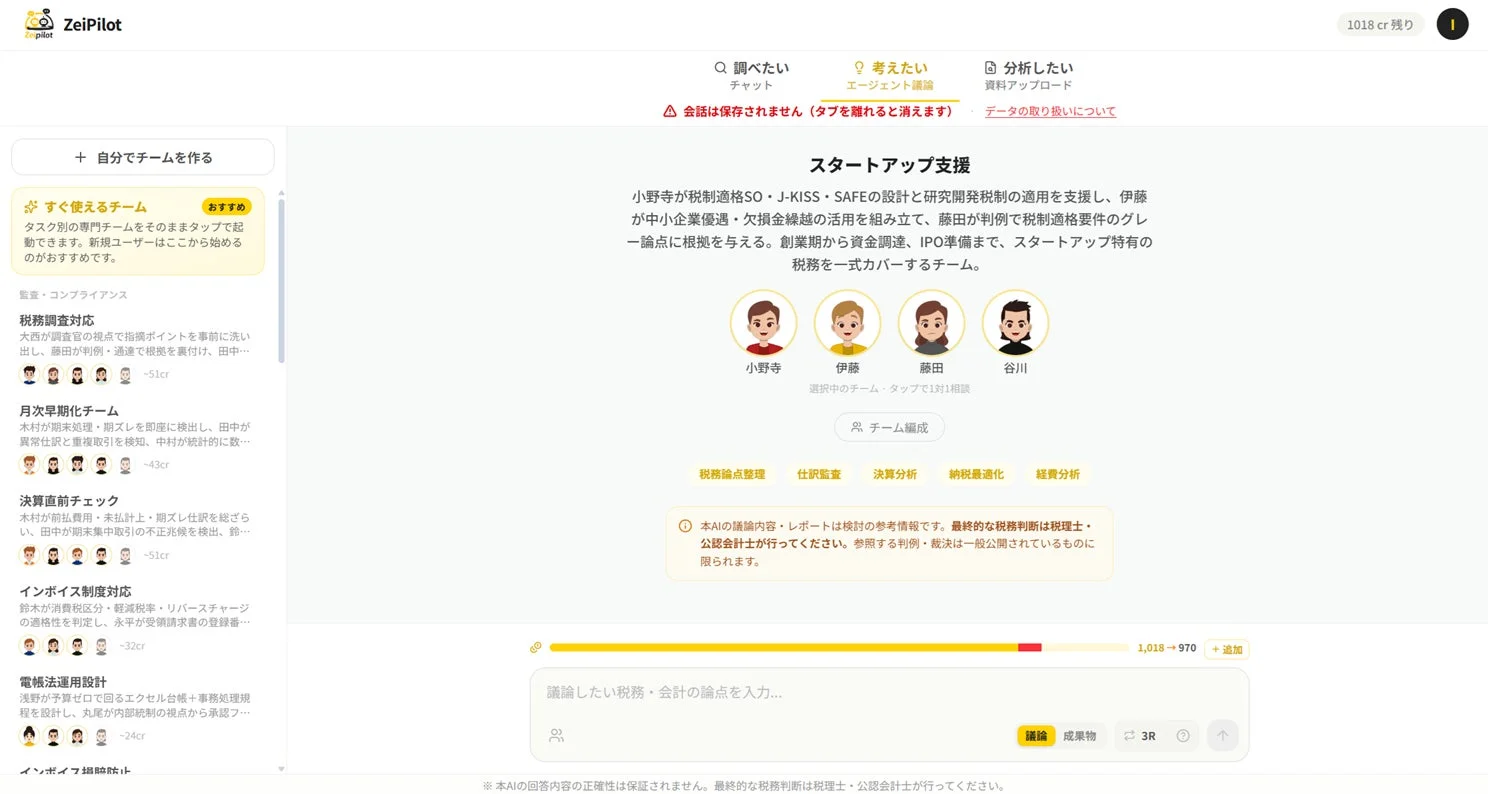Click the + 追加 credits button
Screen dimensions: 1488x794
click(1226, 649)
